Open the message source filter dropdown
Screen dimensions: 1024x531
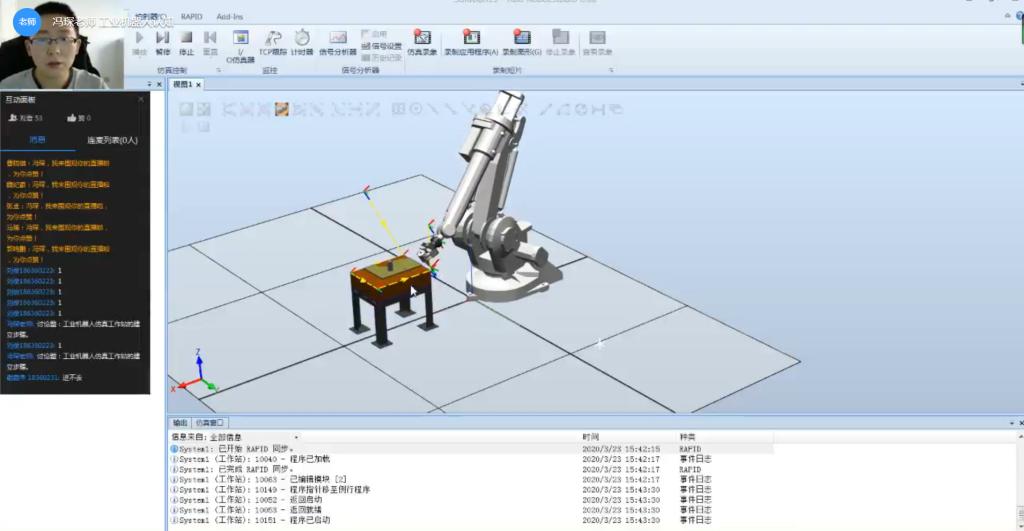pos(296,437)
